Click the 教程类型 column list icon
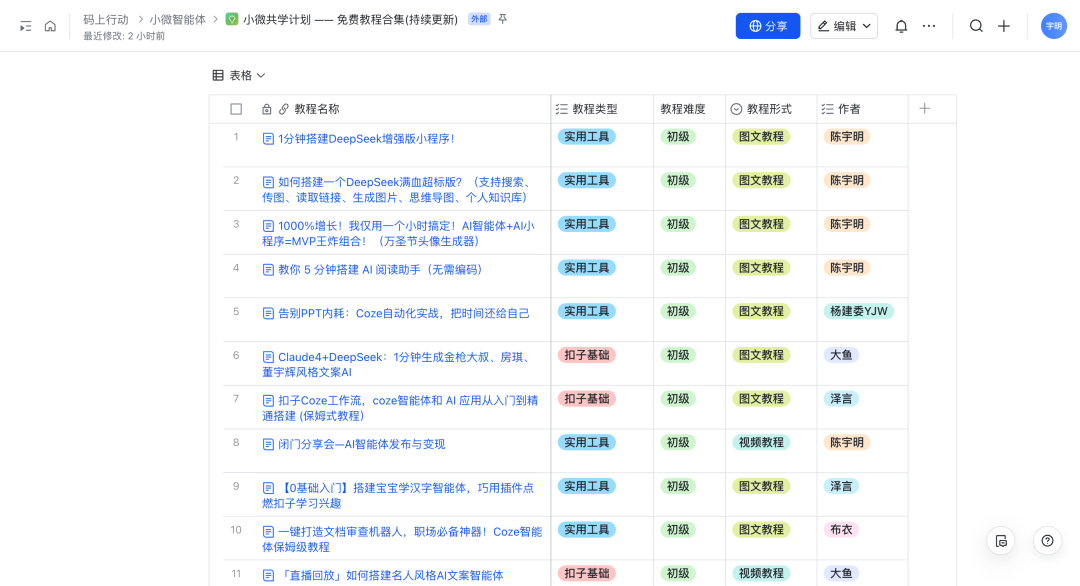The height and width of the screenshot is (586, 1080). (x=562, y=109)
